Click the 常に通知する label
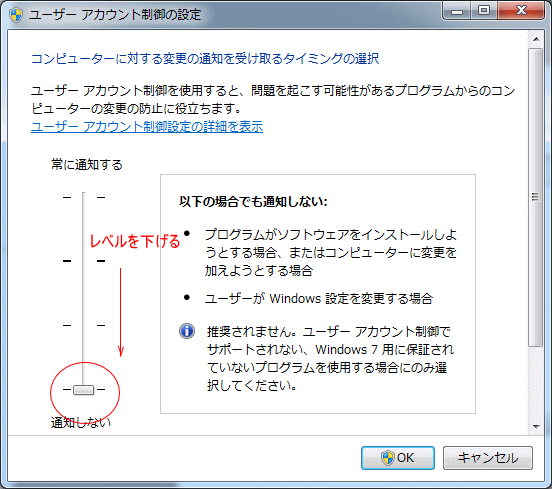Viewport: 552px width, 489px height. [x=87, y=164]
